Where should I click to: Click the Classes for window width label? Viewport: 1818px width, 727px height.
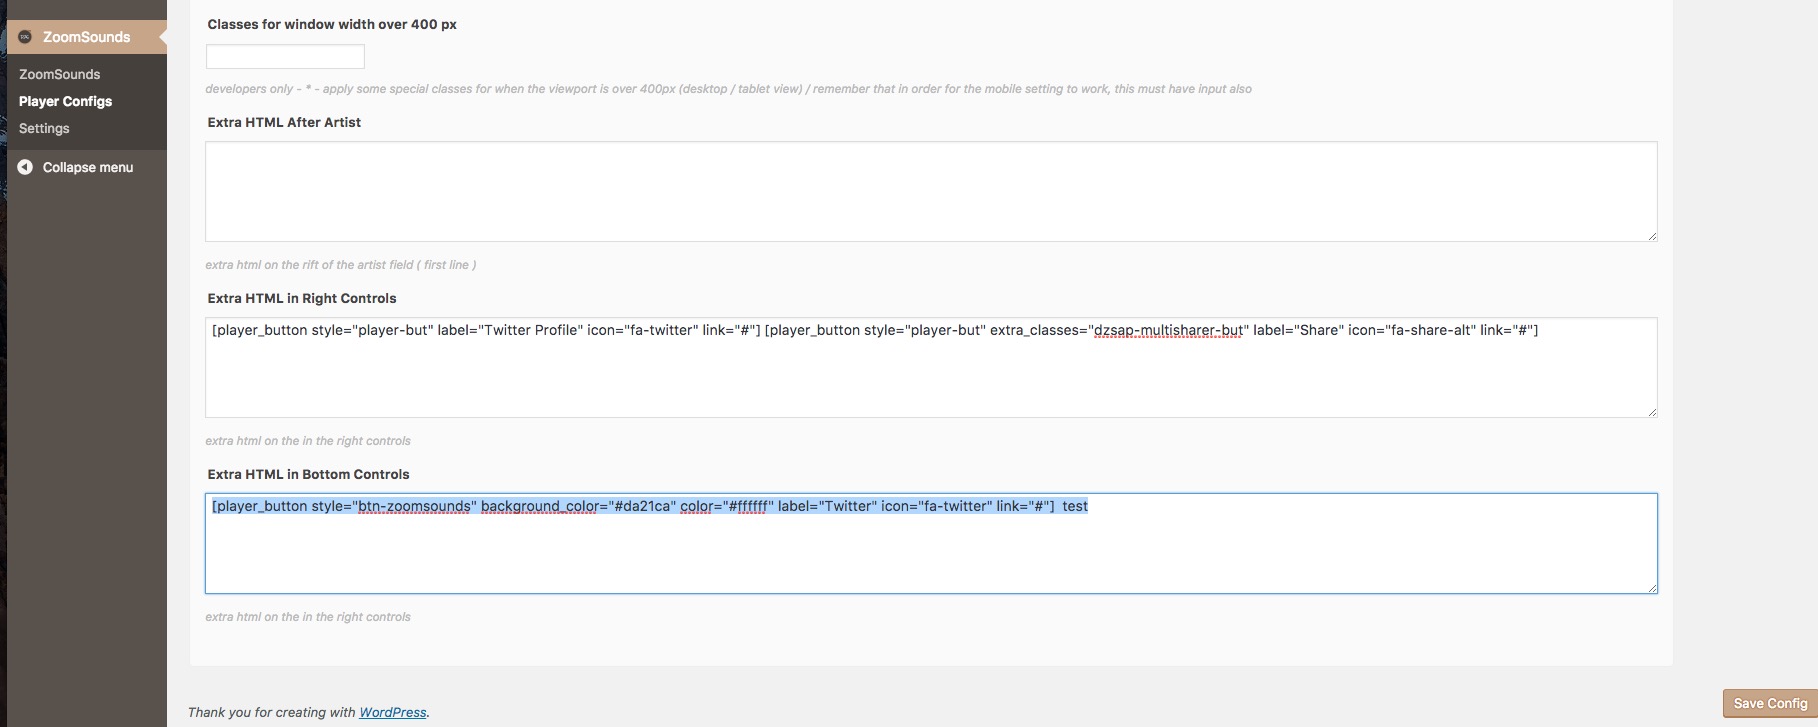(x=332, y=24)
